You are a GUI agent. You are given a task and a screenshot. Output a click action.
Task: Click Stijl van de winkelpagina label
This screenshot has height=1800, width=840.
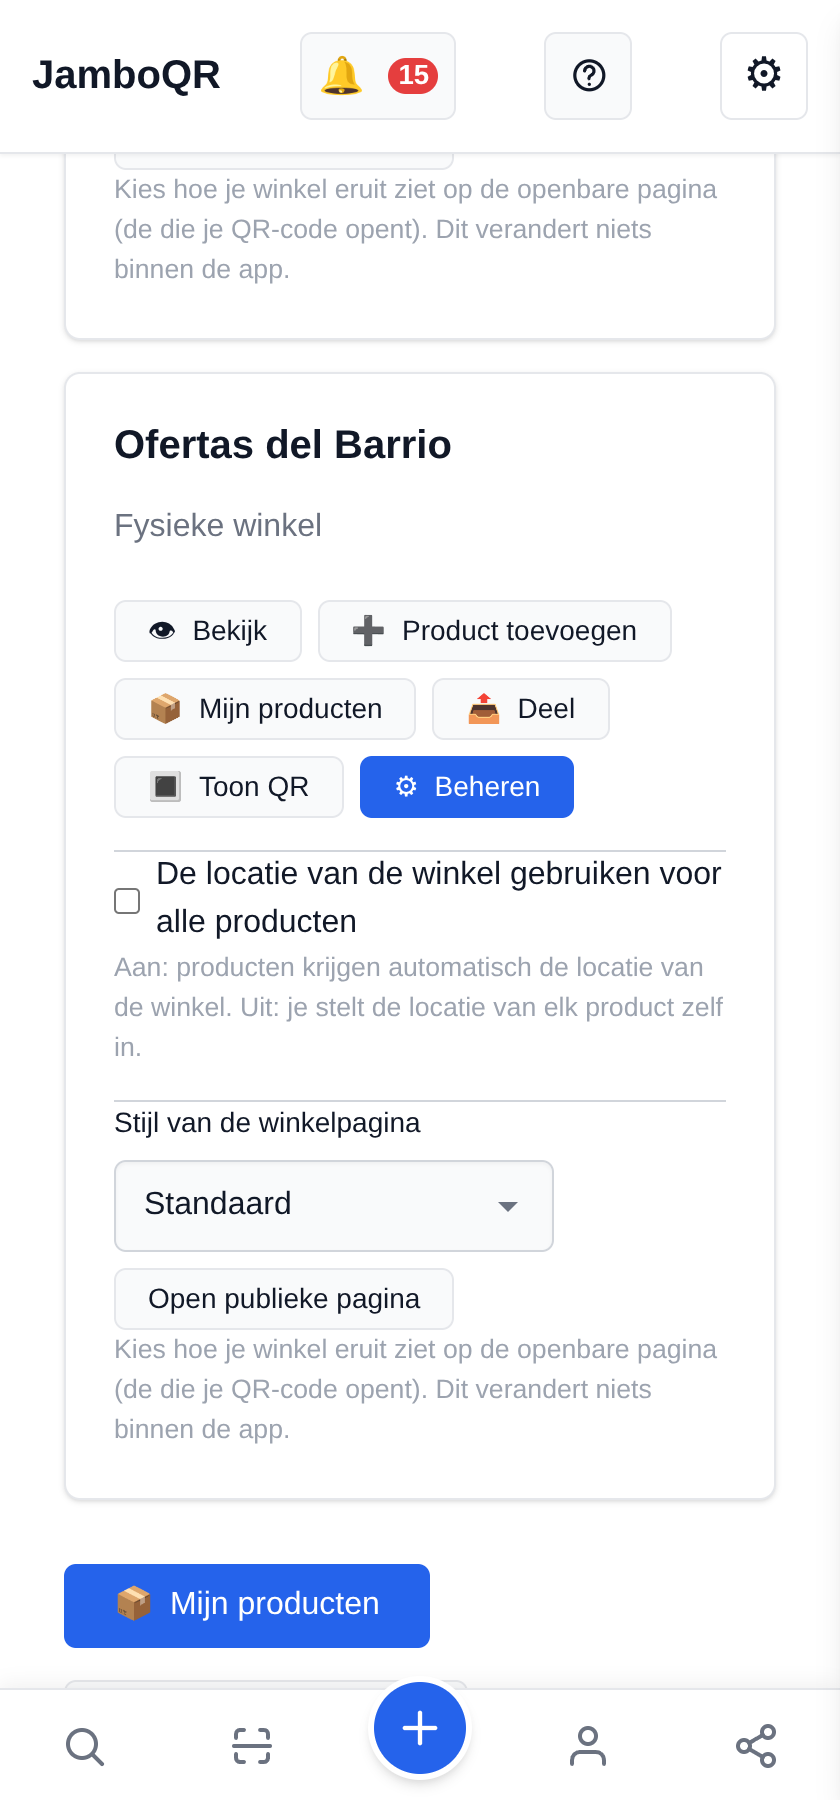(267, 1123)
